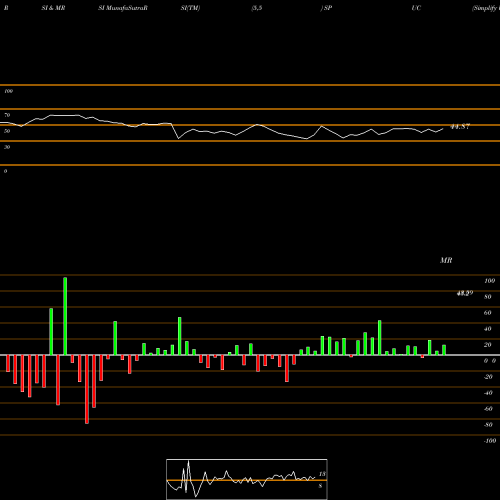Click the -80 label on MR axis
The height and width of the screenshot is (500, 500).
coord(488,425)
